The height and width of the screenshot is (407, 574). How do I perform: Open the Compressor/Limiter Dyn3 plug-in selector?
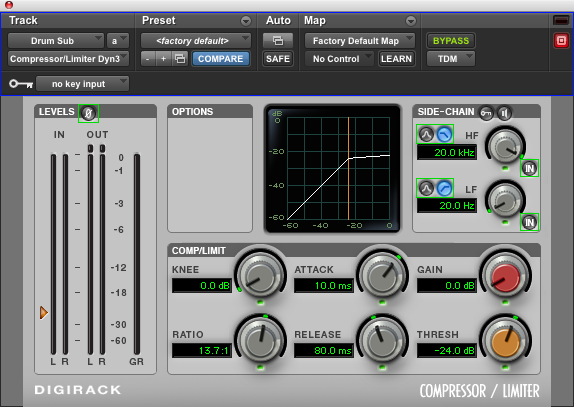tap(68, 59)
